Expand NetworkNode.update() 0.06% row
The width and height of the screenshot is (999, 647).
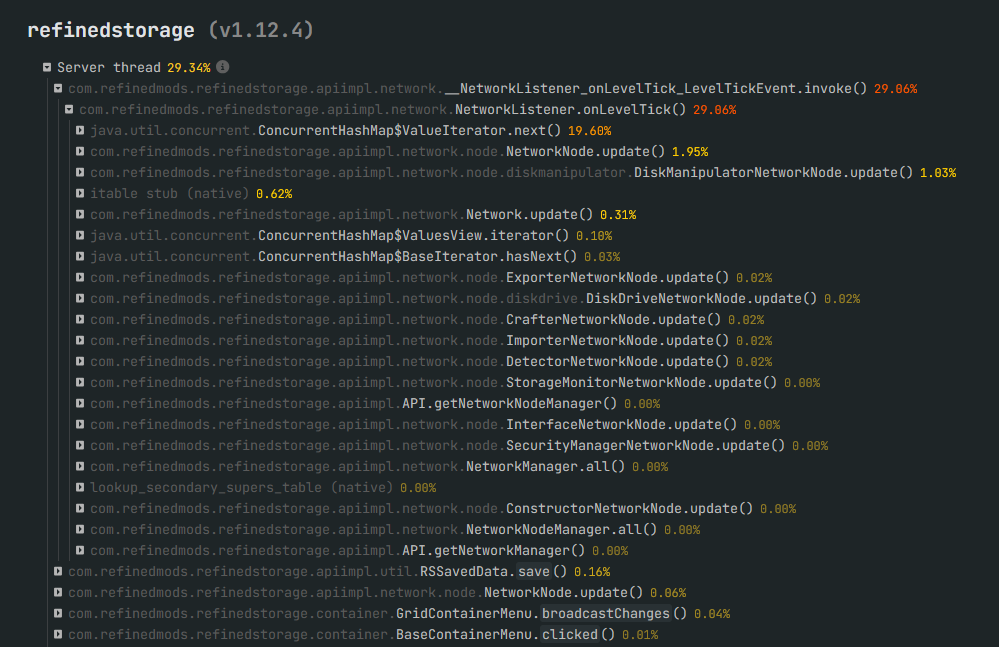pos(58,593)
